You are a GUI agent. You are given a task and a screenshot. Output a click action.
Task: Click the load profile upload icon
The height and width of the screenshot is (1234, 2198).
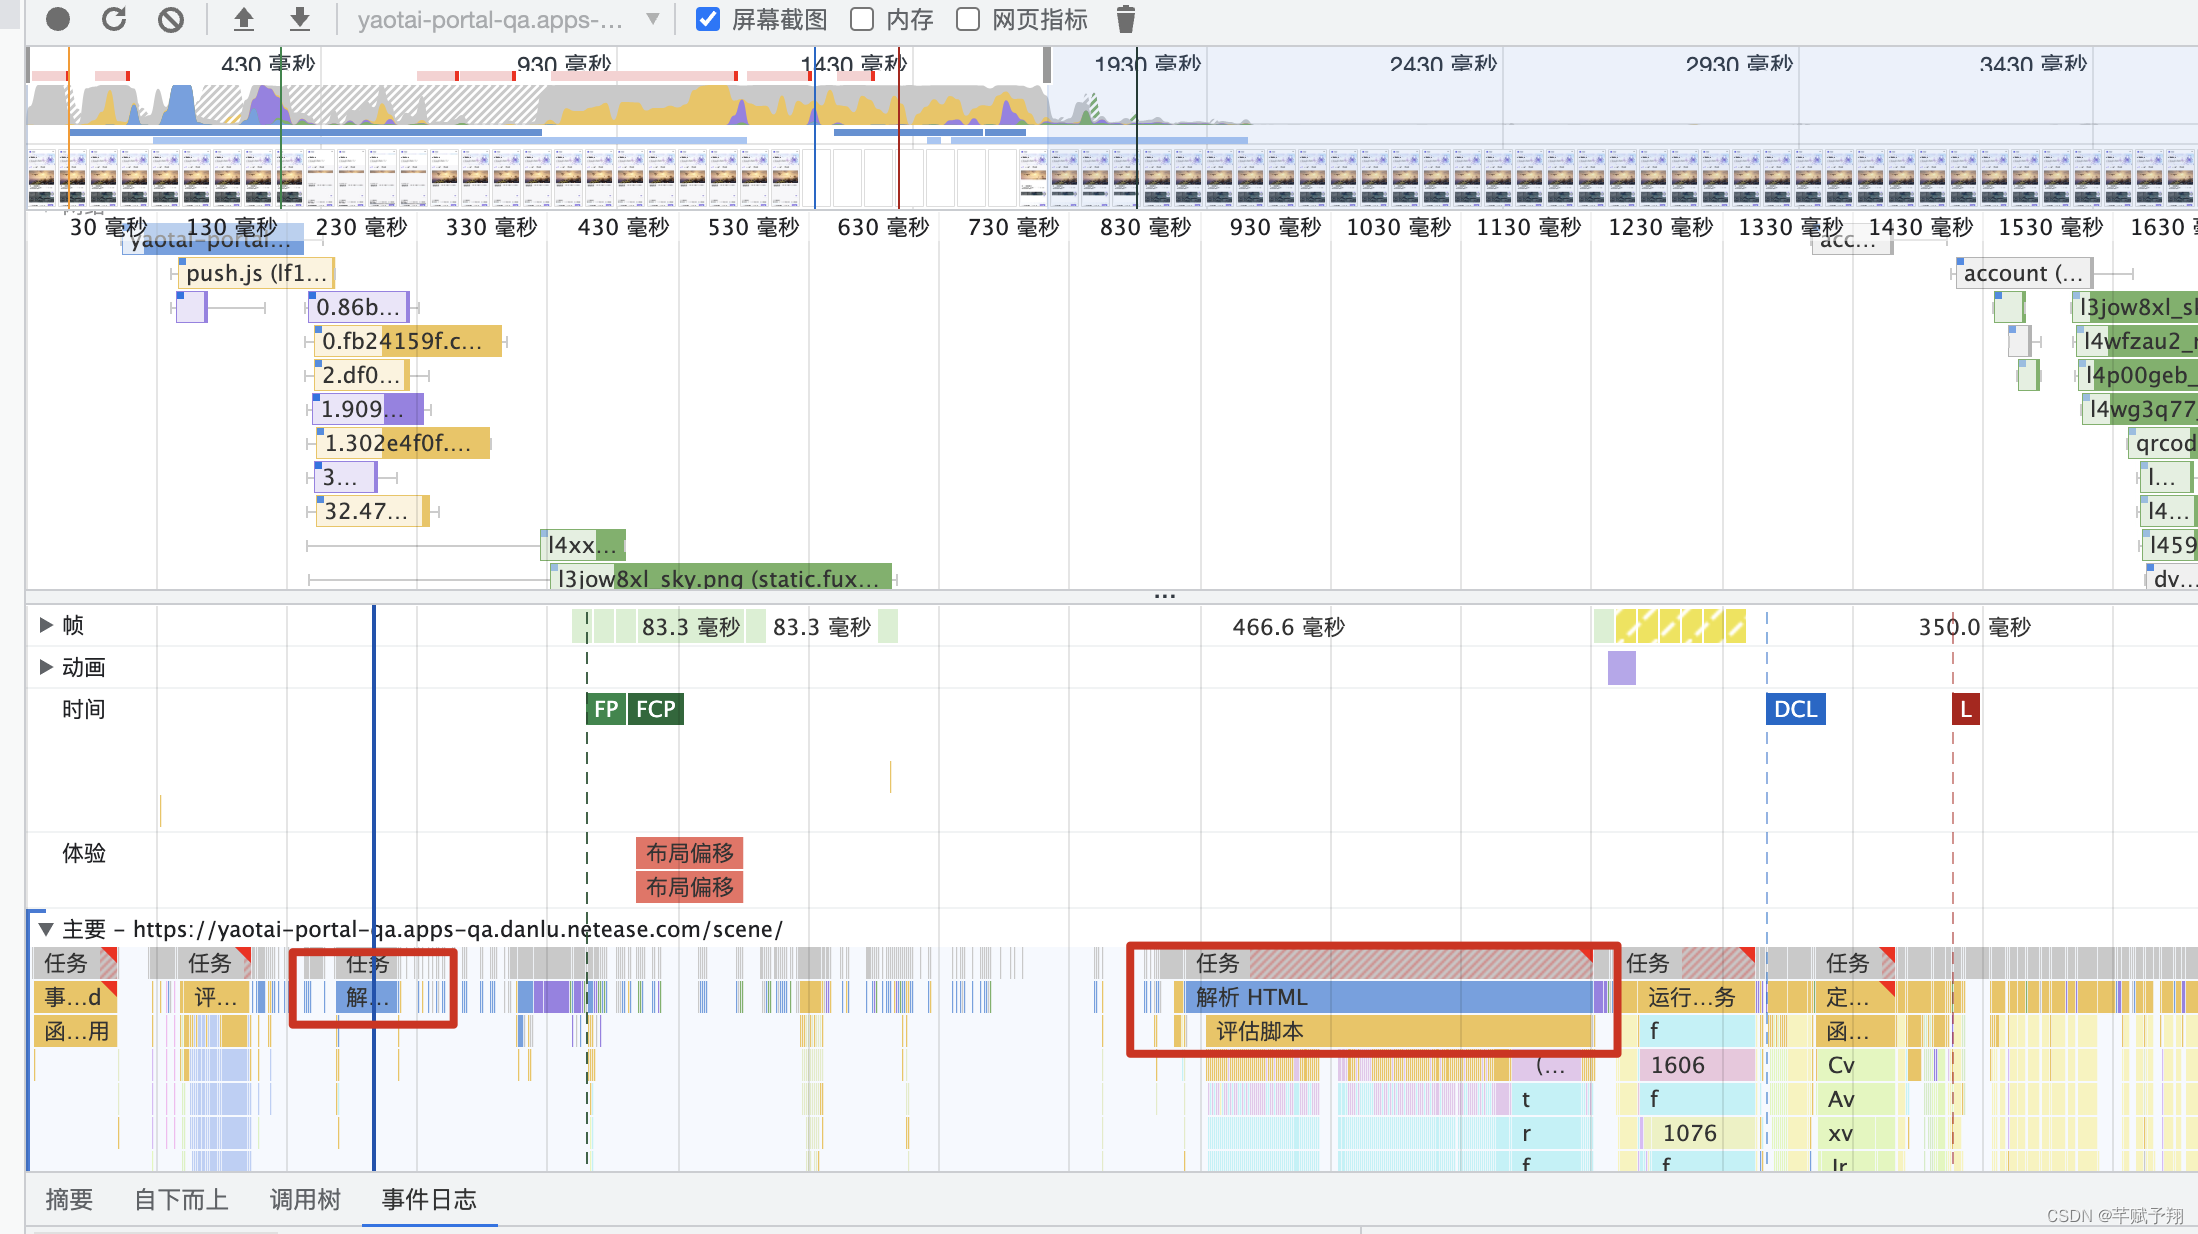pyautogui.click(x=244, y=19)
